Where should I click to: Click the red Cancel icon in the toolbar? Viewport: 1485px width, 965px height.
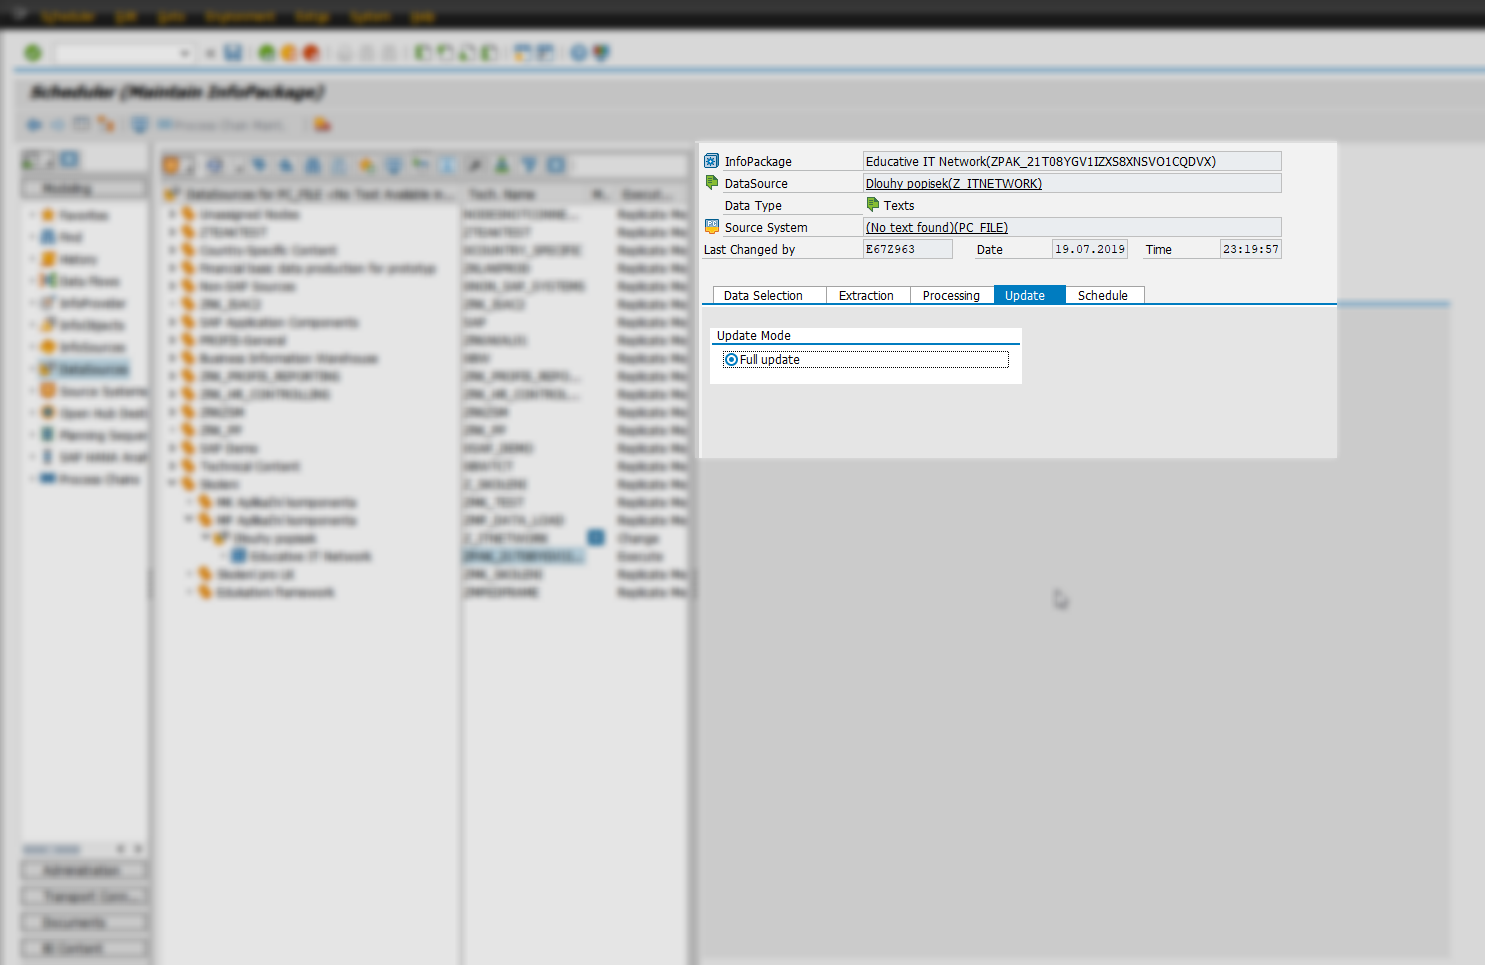(x=309, y=52)
